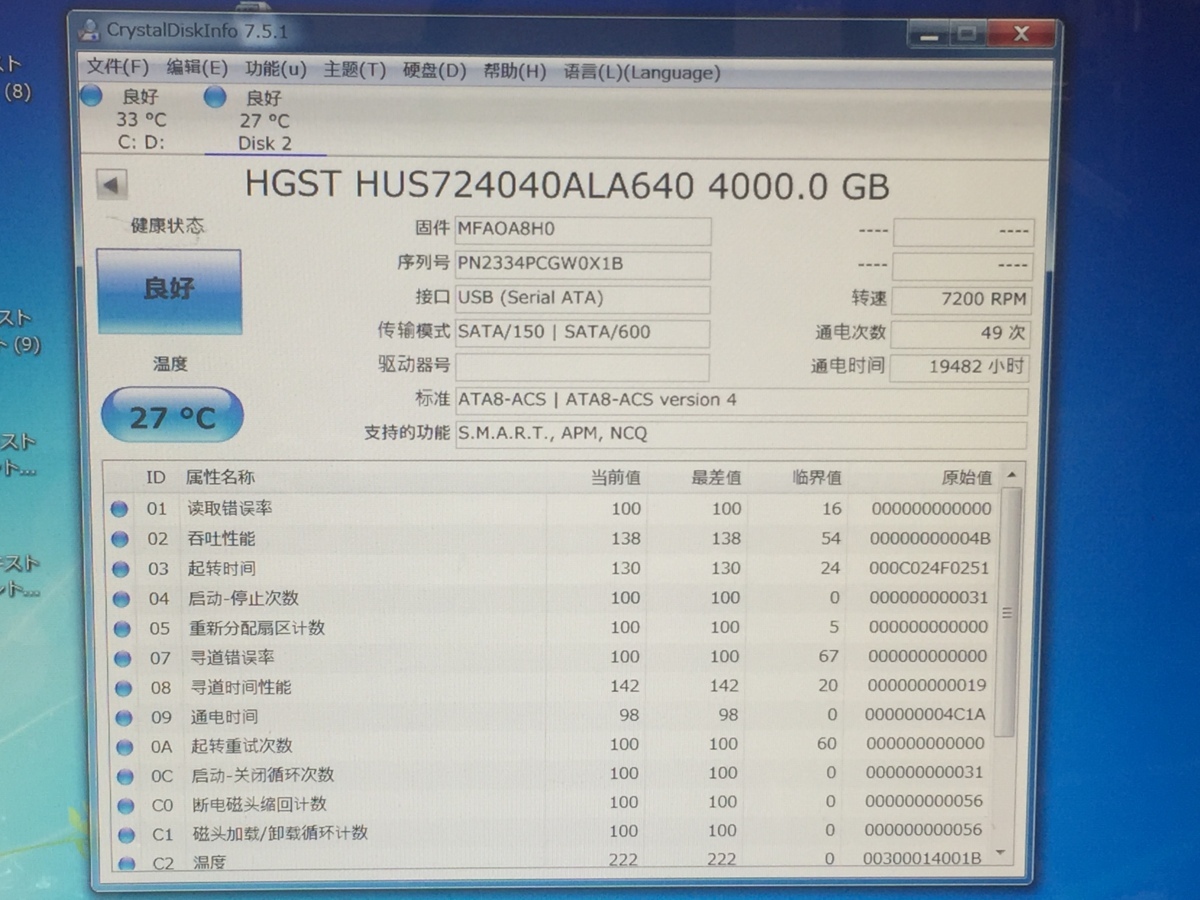Click the 当前值 column header

tap(616, 478)
